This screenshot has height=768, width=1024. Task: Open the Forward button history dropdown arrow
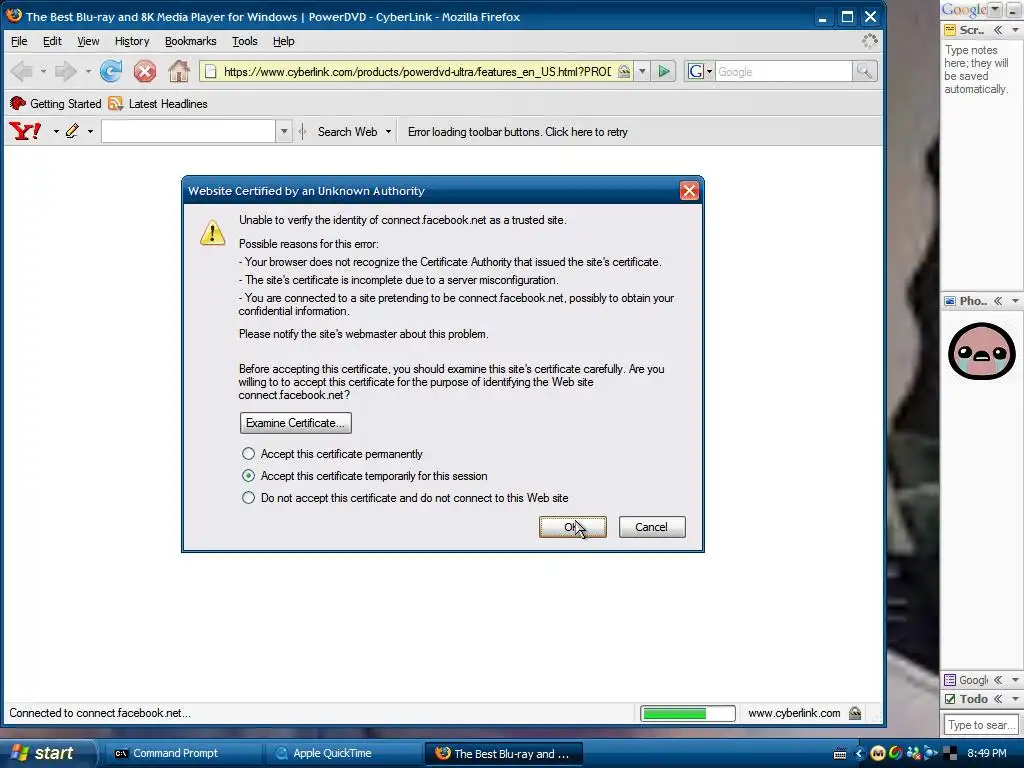pos(88,71)
